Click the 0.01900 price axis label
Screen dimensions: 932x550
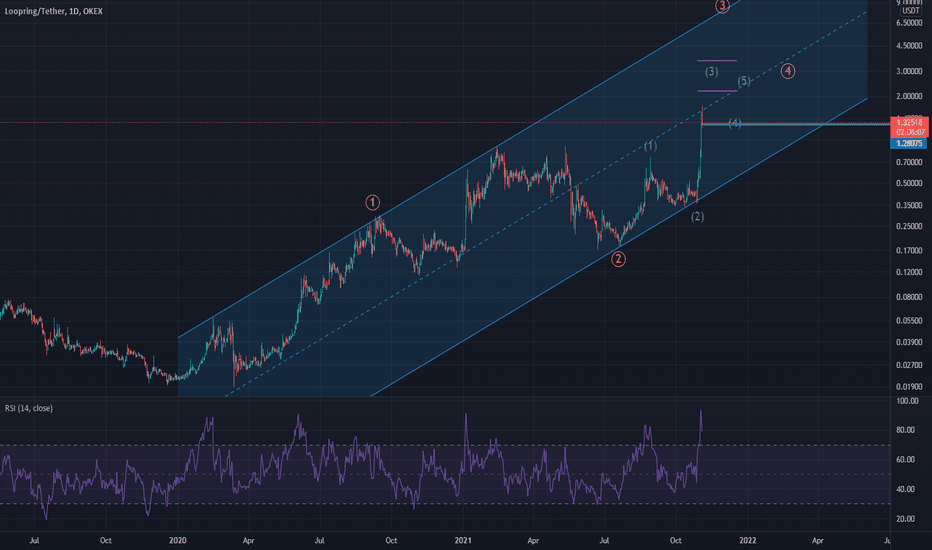[x=909, y=387]
